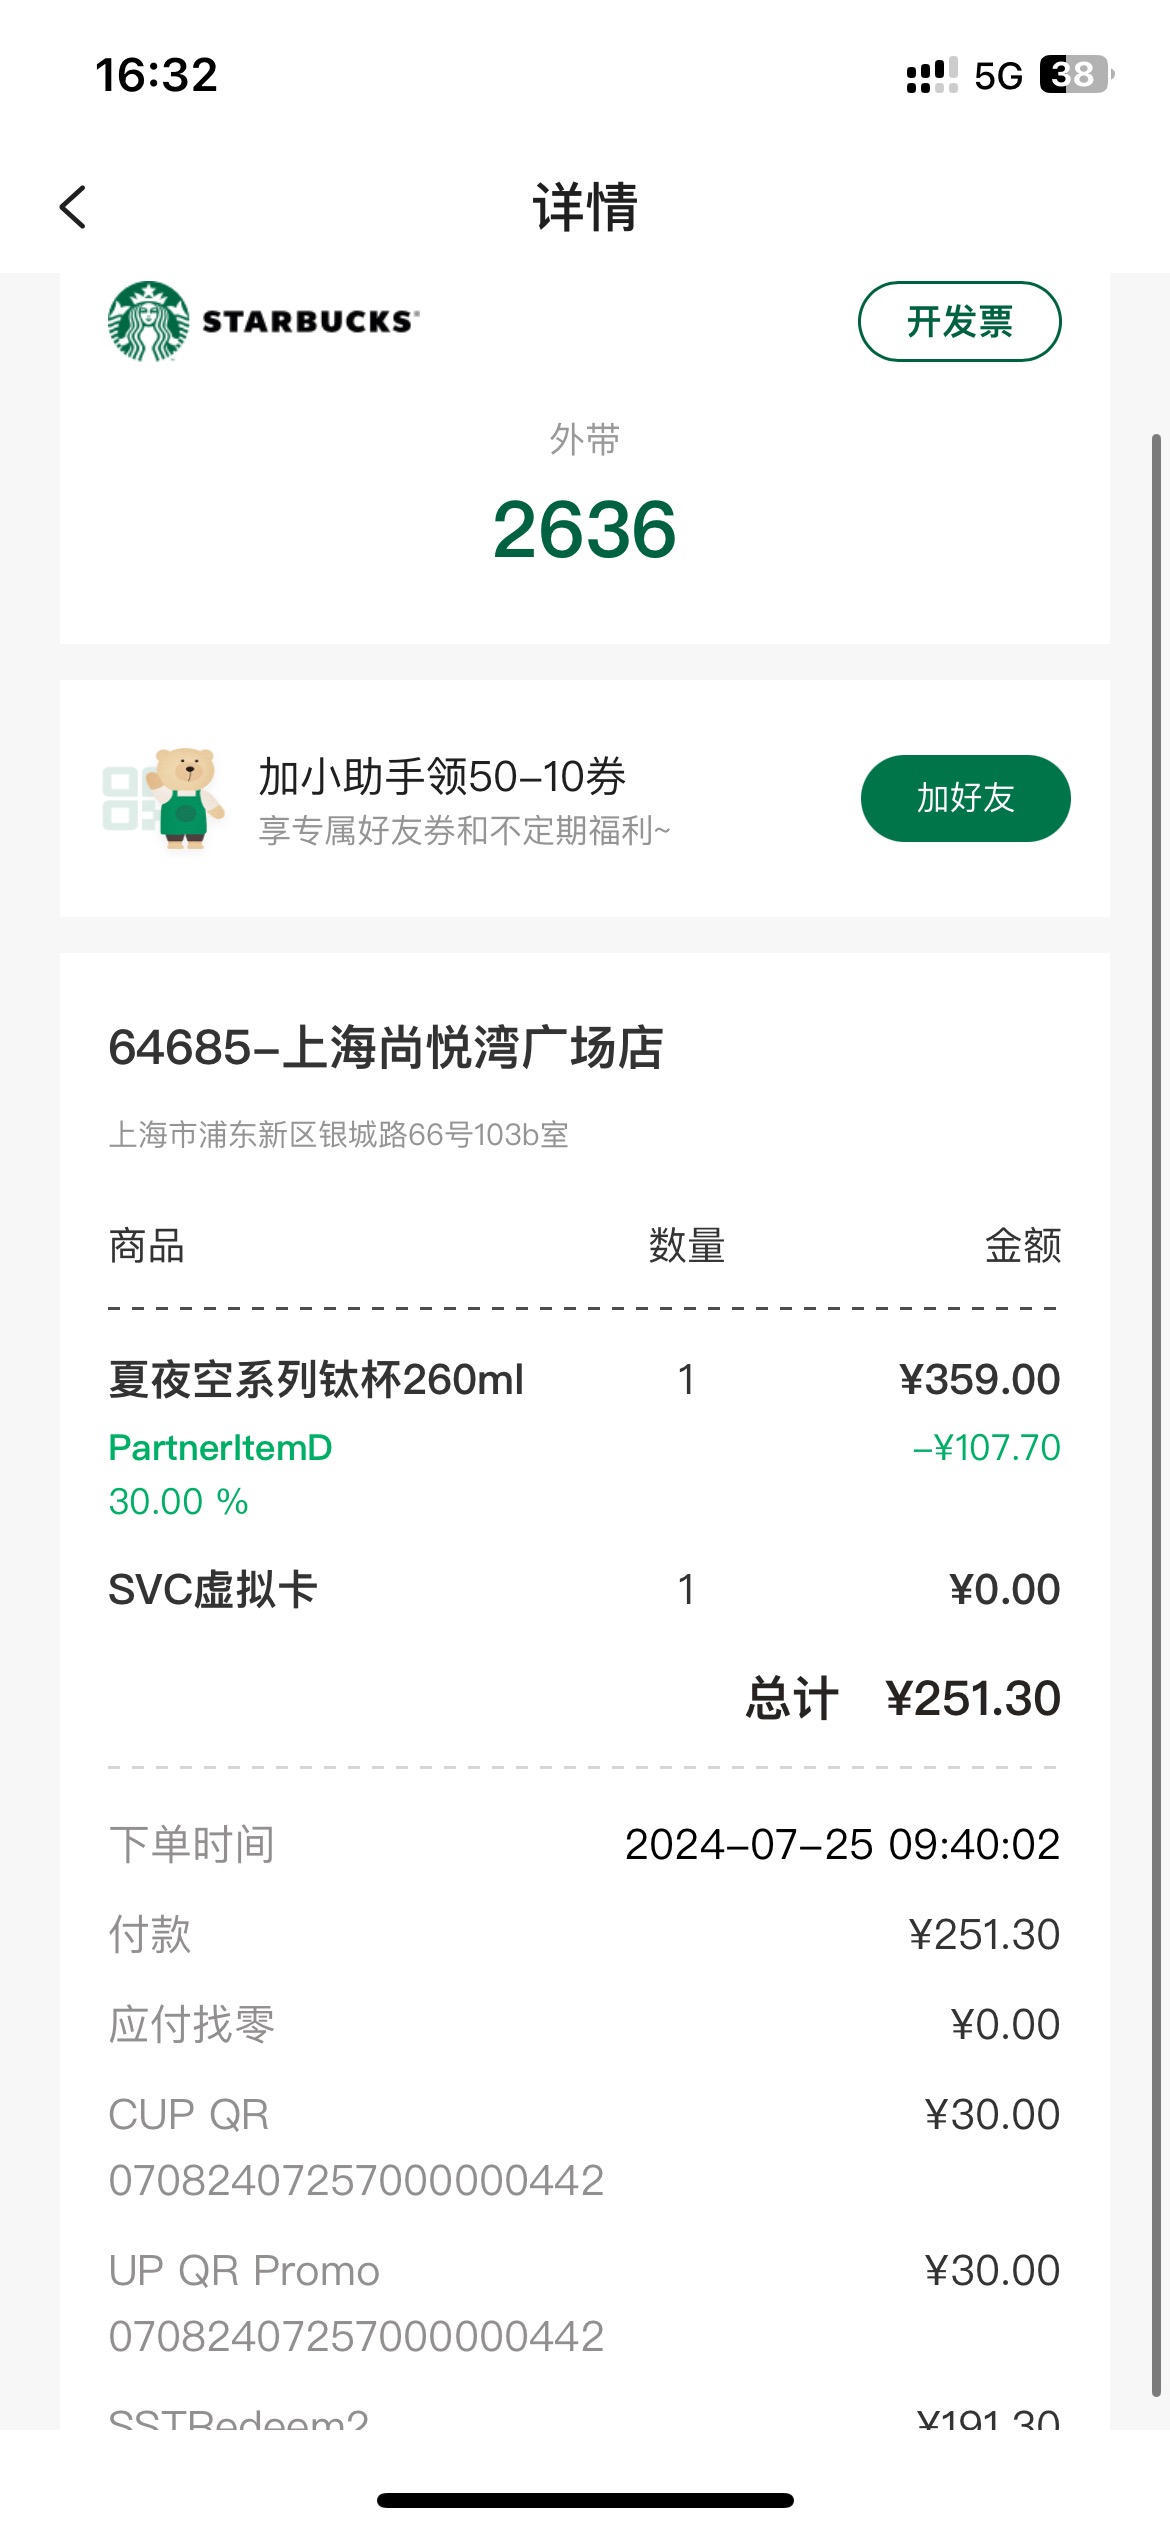Tap the cellular signal bars icon
1170x2532 pixels.
click(x=932, y=76)
